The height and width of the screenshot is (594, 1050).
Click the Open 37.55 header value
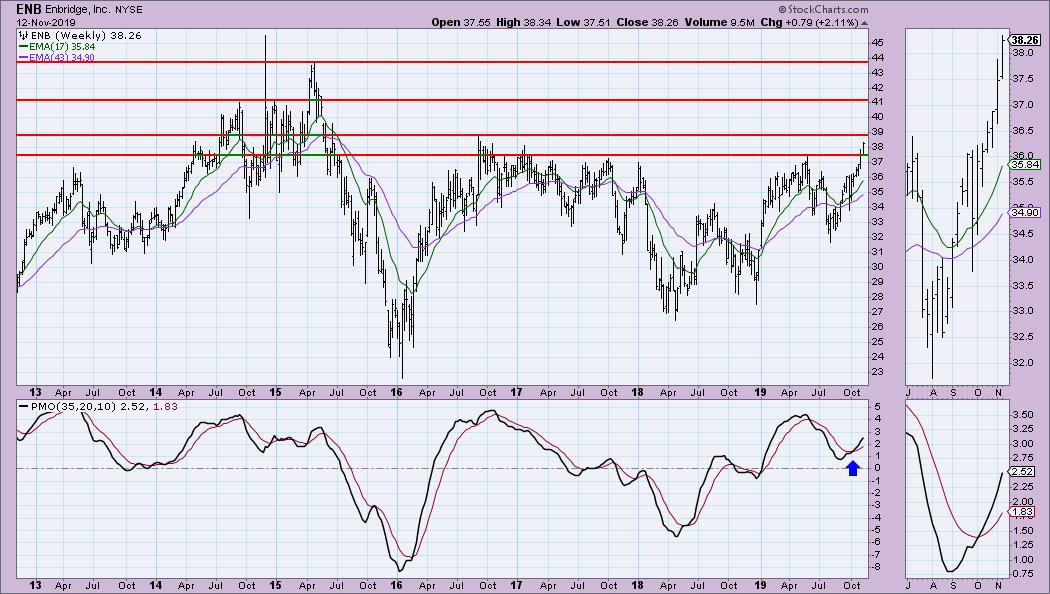[x=461, y=22]
